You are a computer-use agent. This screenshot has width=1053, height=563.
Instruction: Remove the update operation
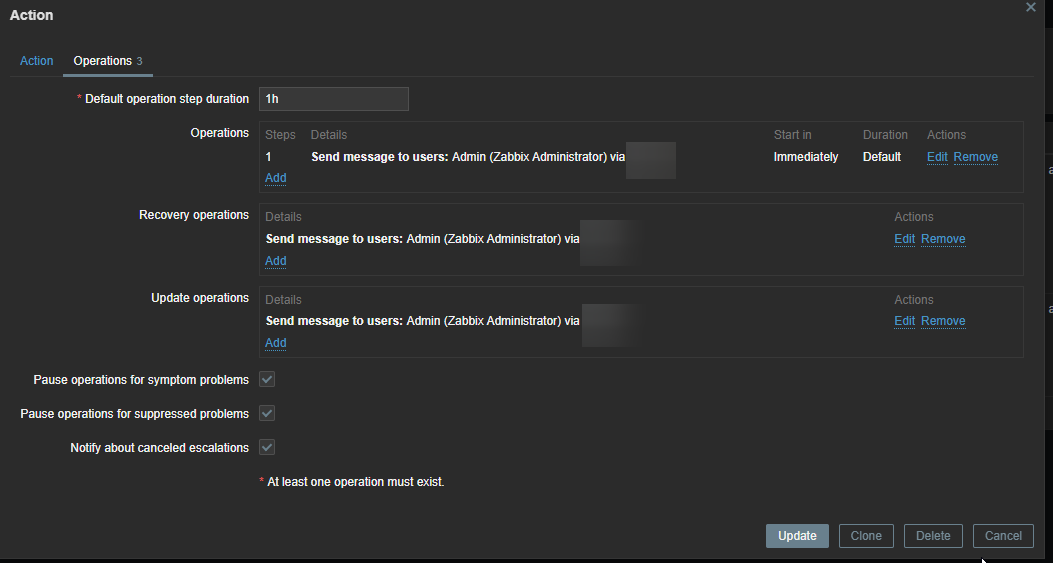pyautogui.click(x=943, y=321)
